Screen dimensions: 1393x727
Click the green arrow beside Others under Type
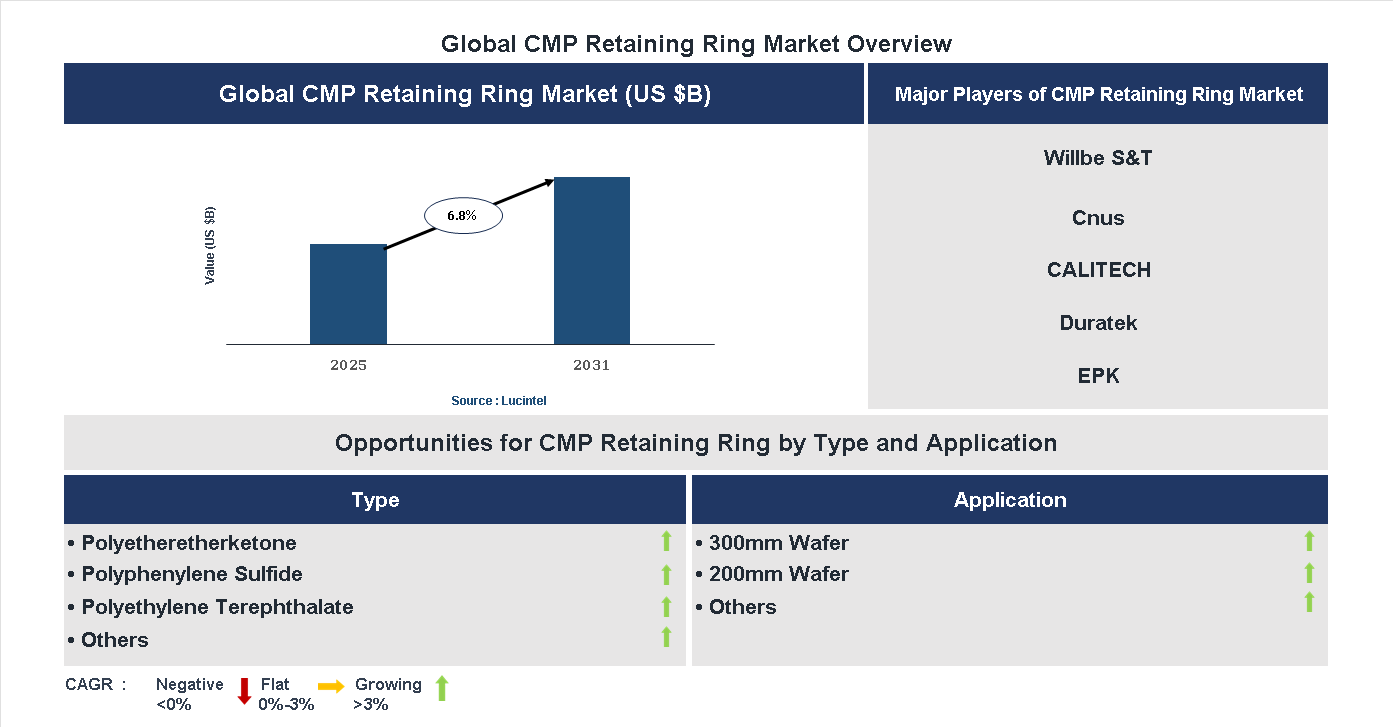[x=666, y=635]
